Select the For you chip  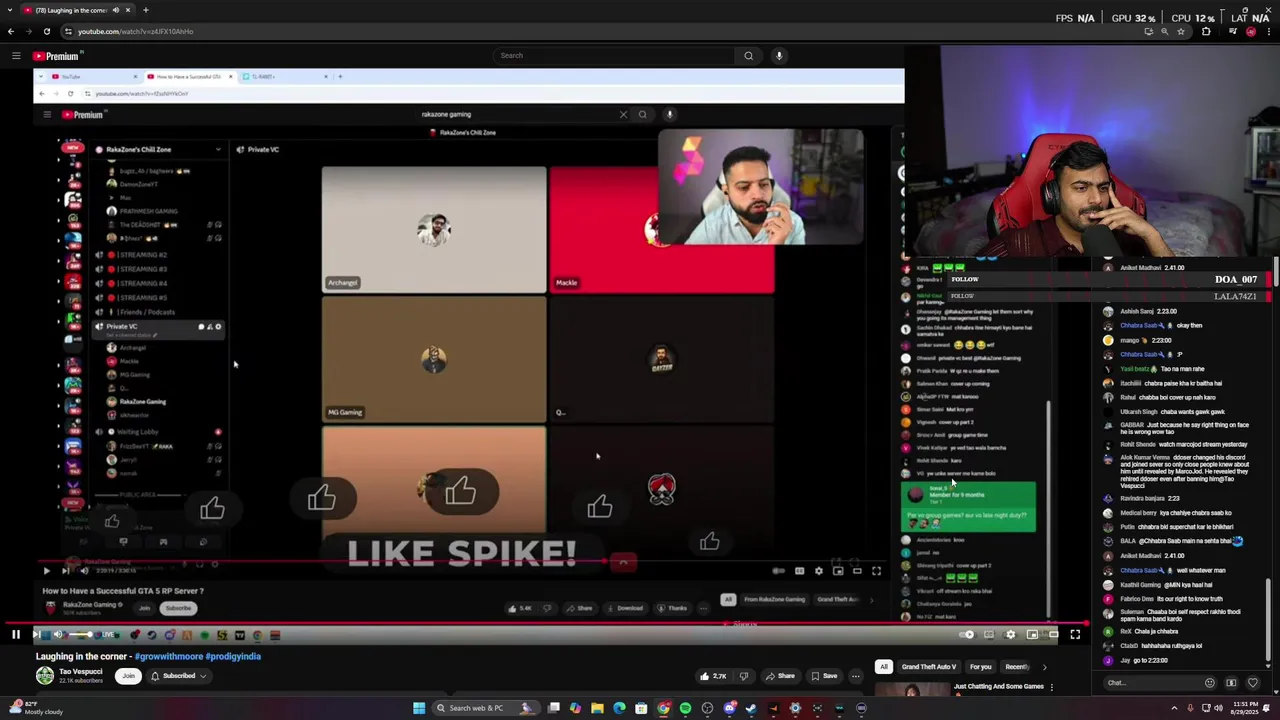click(980, 667)
